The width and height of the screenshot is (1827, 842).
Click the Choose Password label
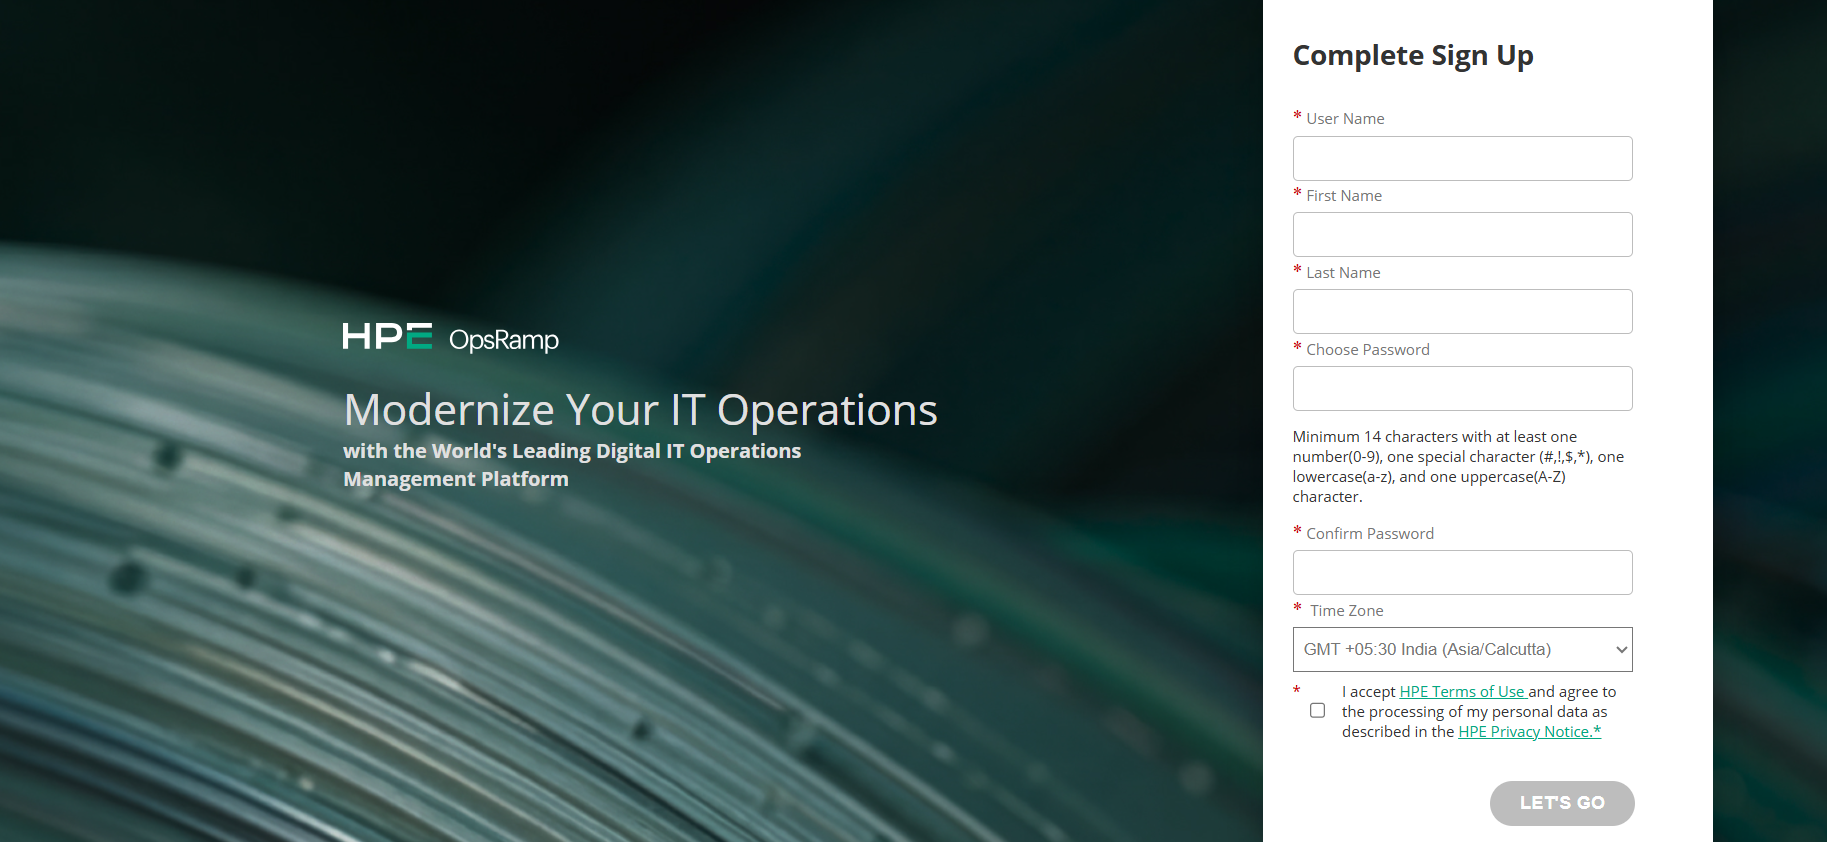[x=1368, y=349]
